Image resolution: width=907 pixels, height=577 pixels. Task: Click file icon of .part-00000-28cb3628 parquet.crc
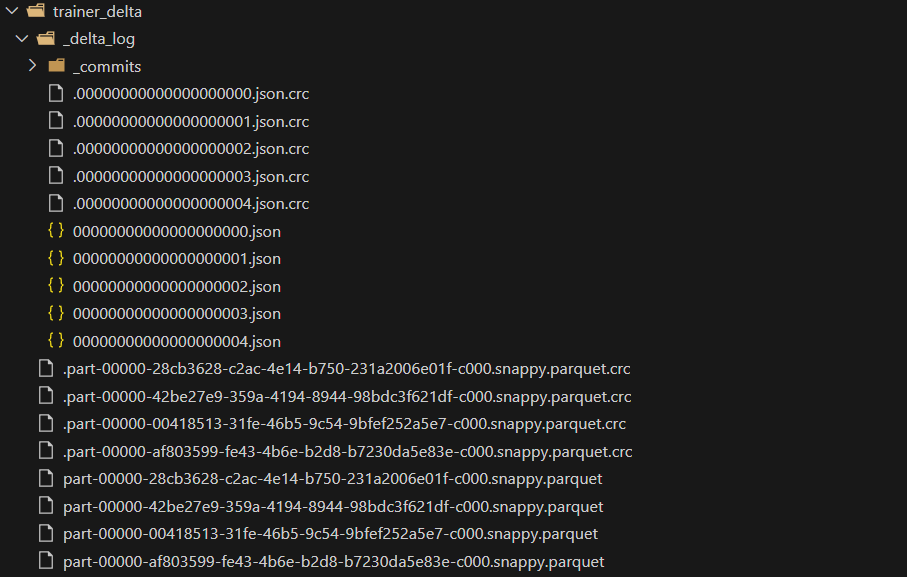tap(46, 368)
